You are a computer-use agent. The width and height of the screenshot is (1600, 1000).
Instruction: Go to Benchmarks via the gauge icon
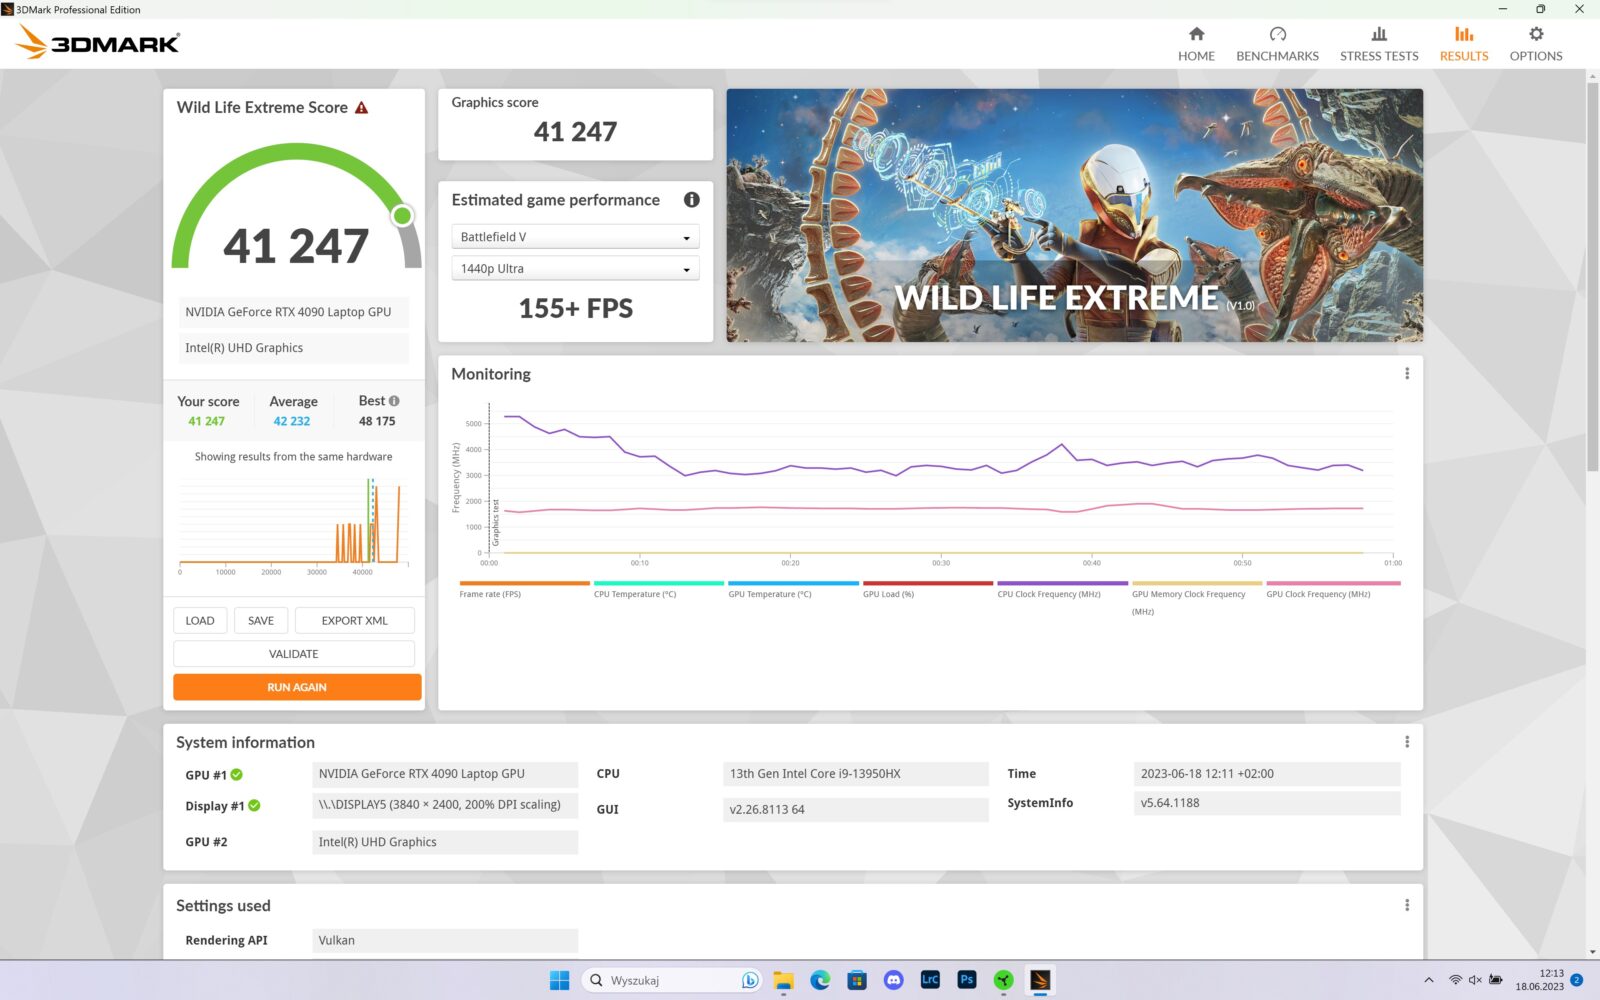(1277, 35)
